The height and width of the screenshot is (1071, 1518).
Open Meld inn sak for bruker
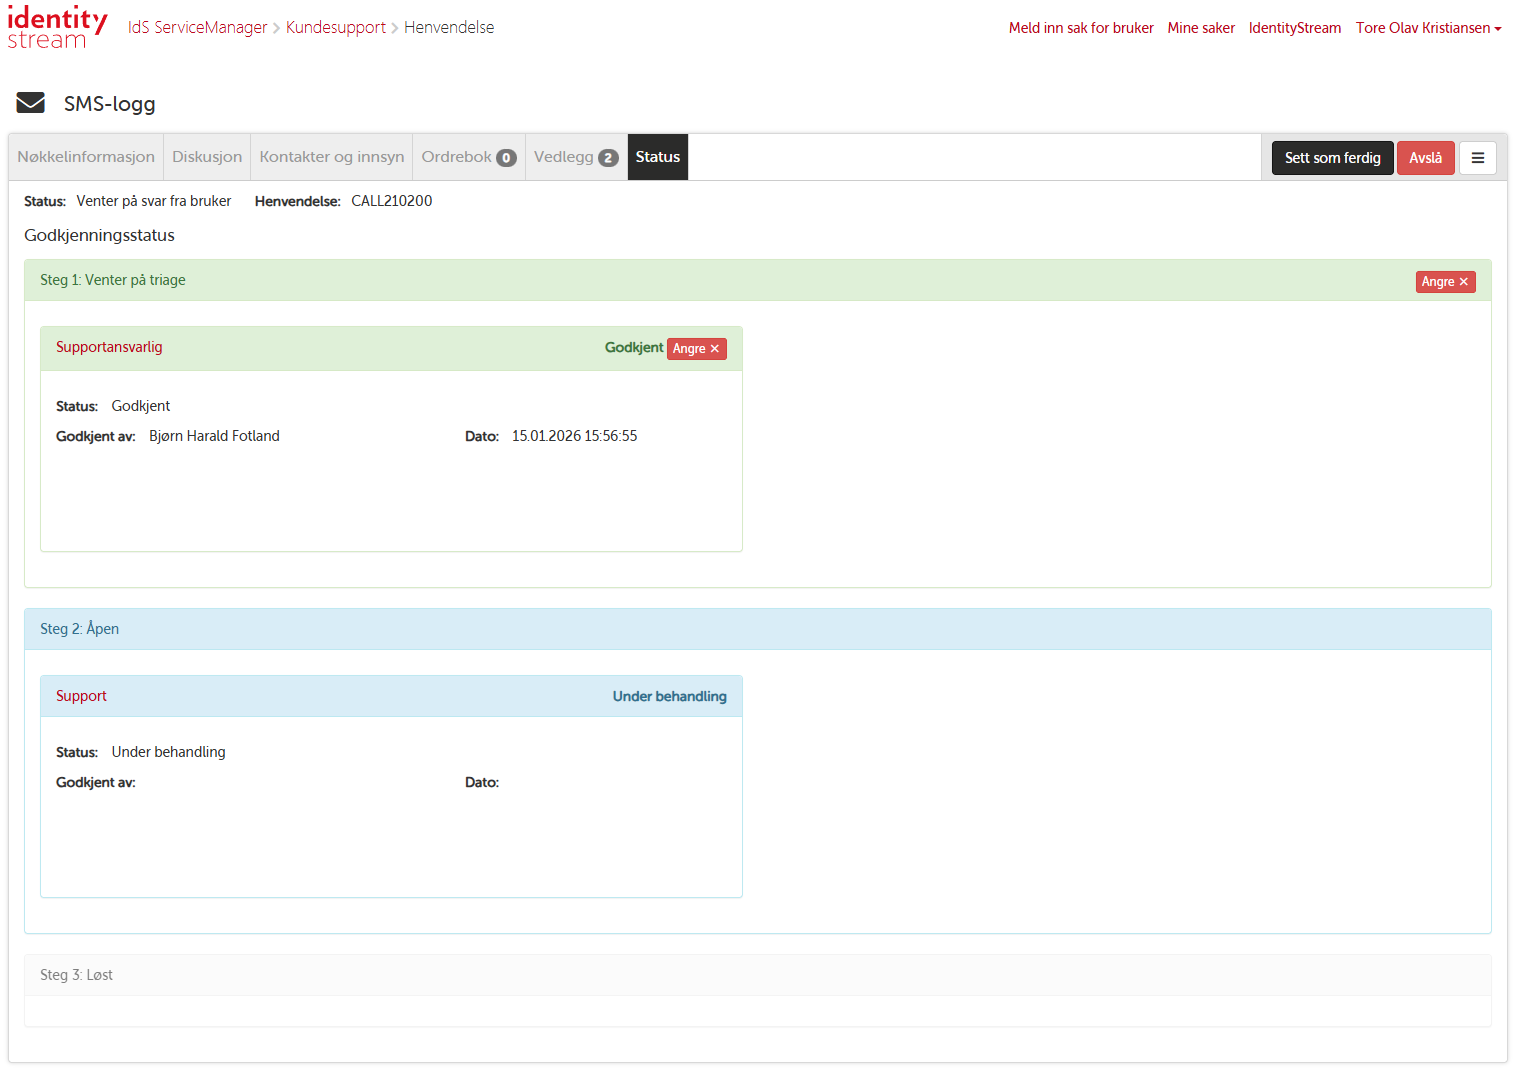pos(1080,28)
